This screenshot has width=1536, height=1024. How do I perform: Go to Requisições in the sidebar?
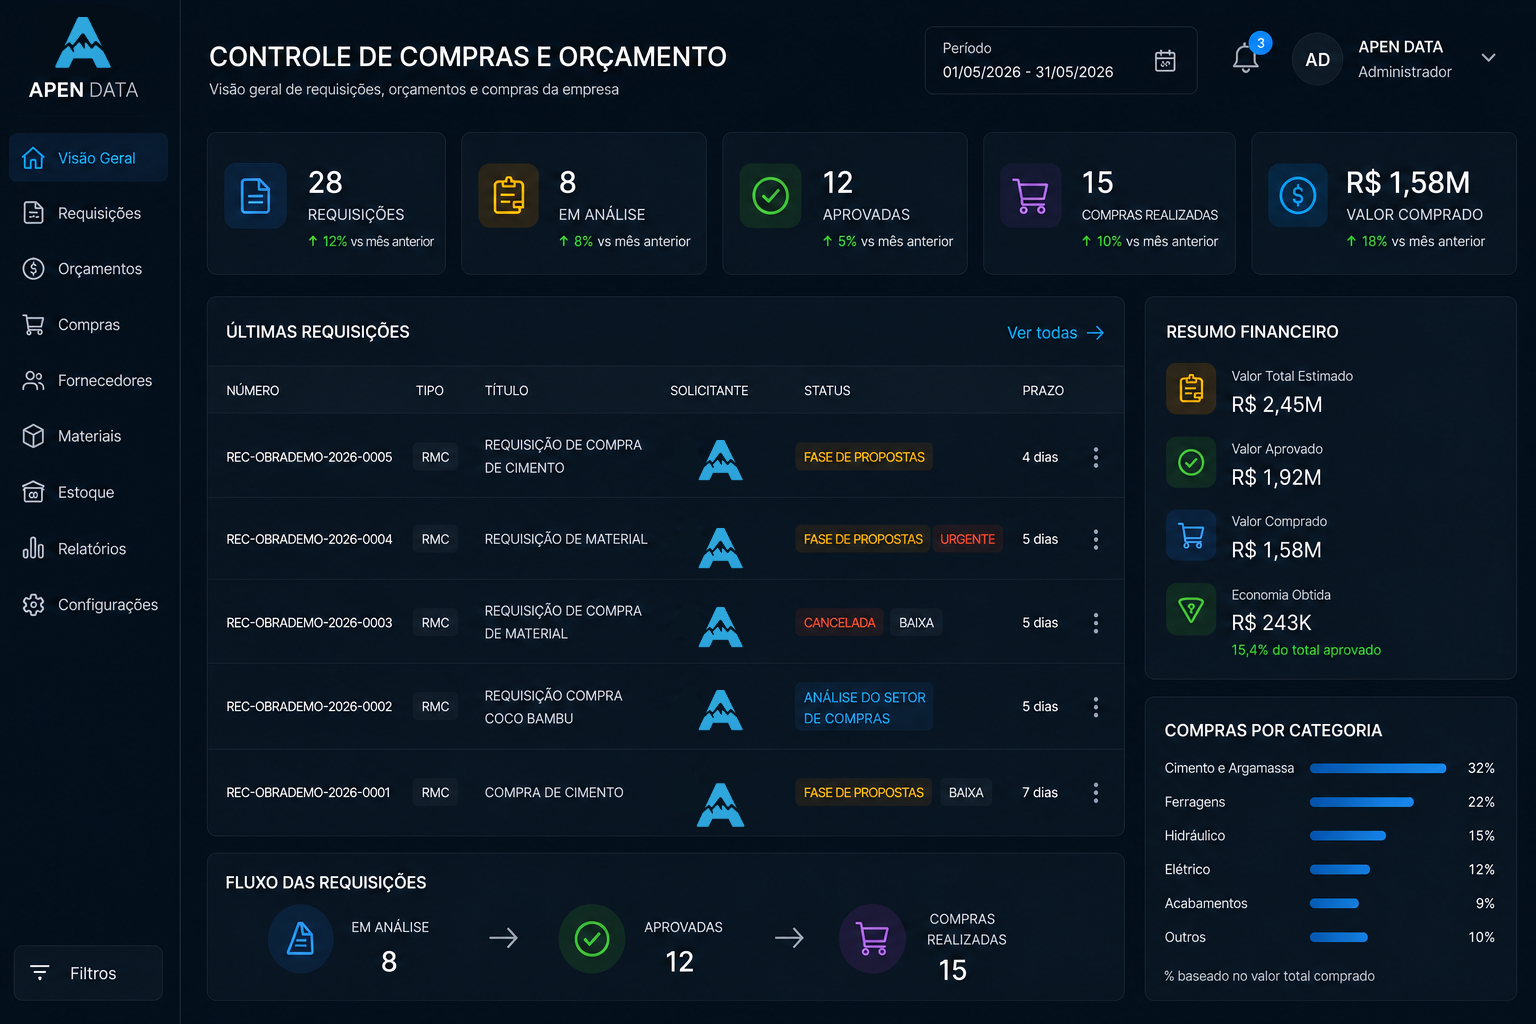(88, 213)
